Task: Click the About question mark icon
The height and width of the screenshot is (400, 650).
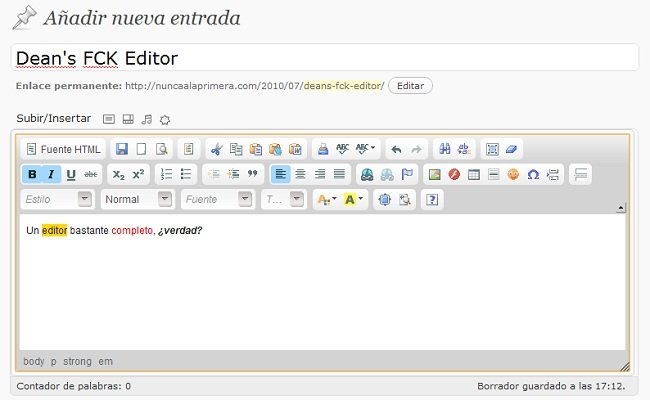Action: pyautogui.click(x=432, y=200)
